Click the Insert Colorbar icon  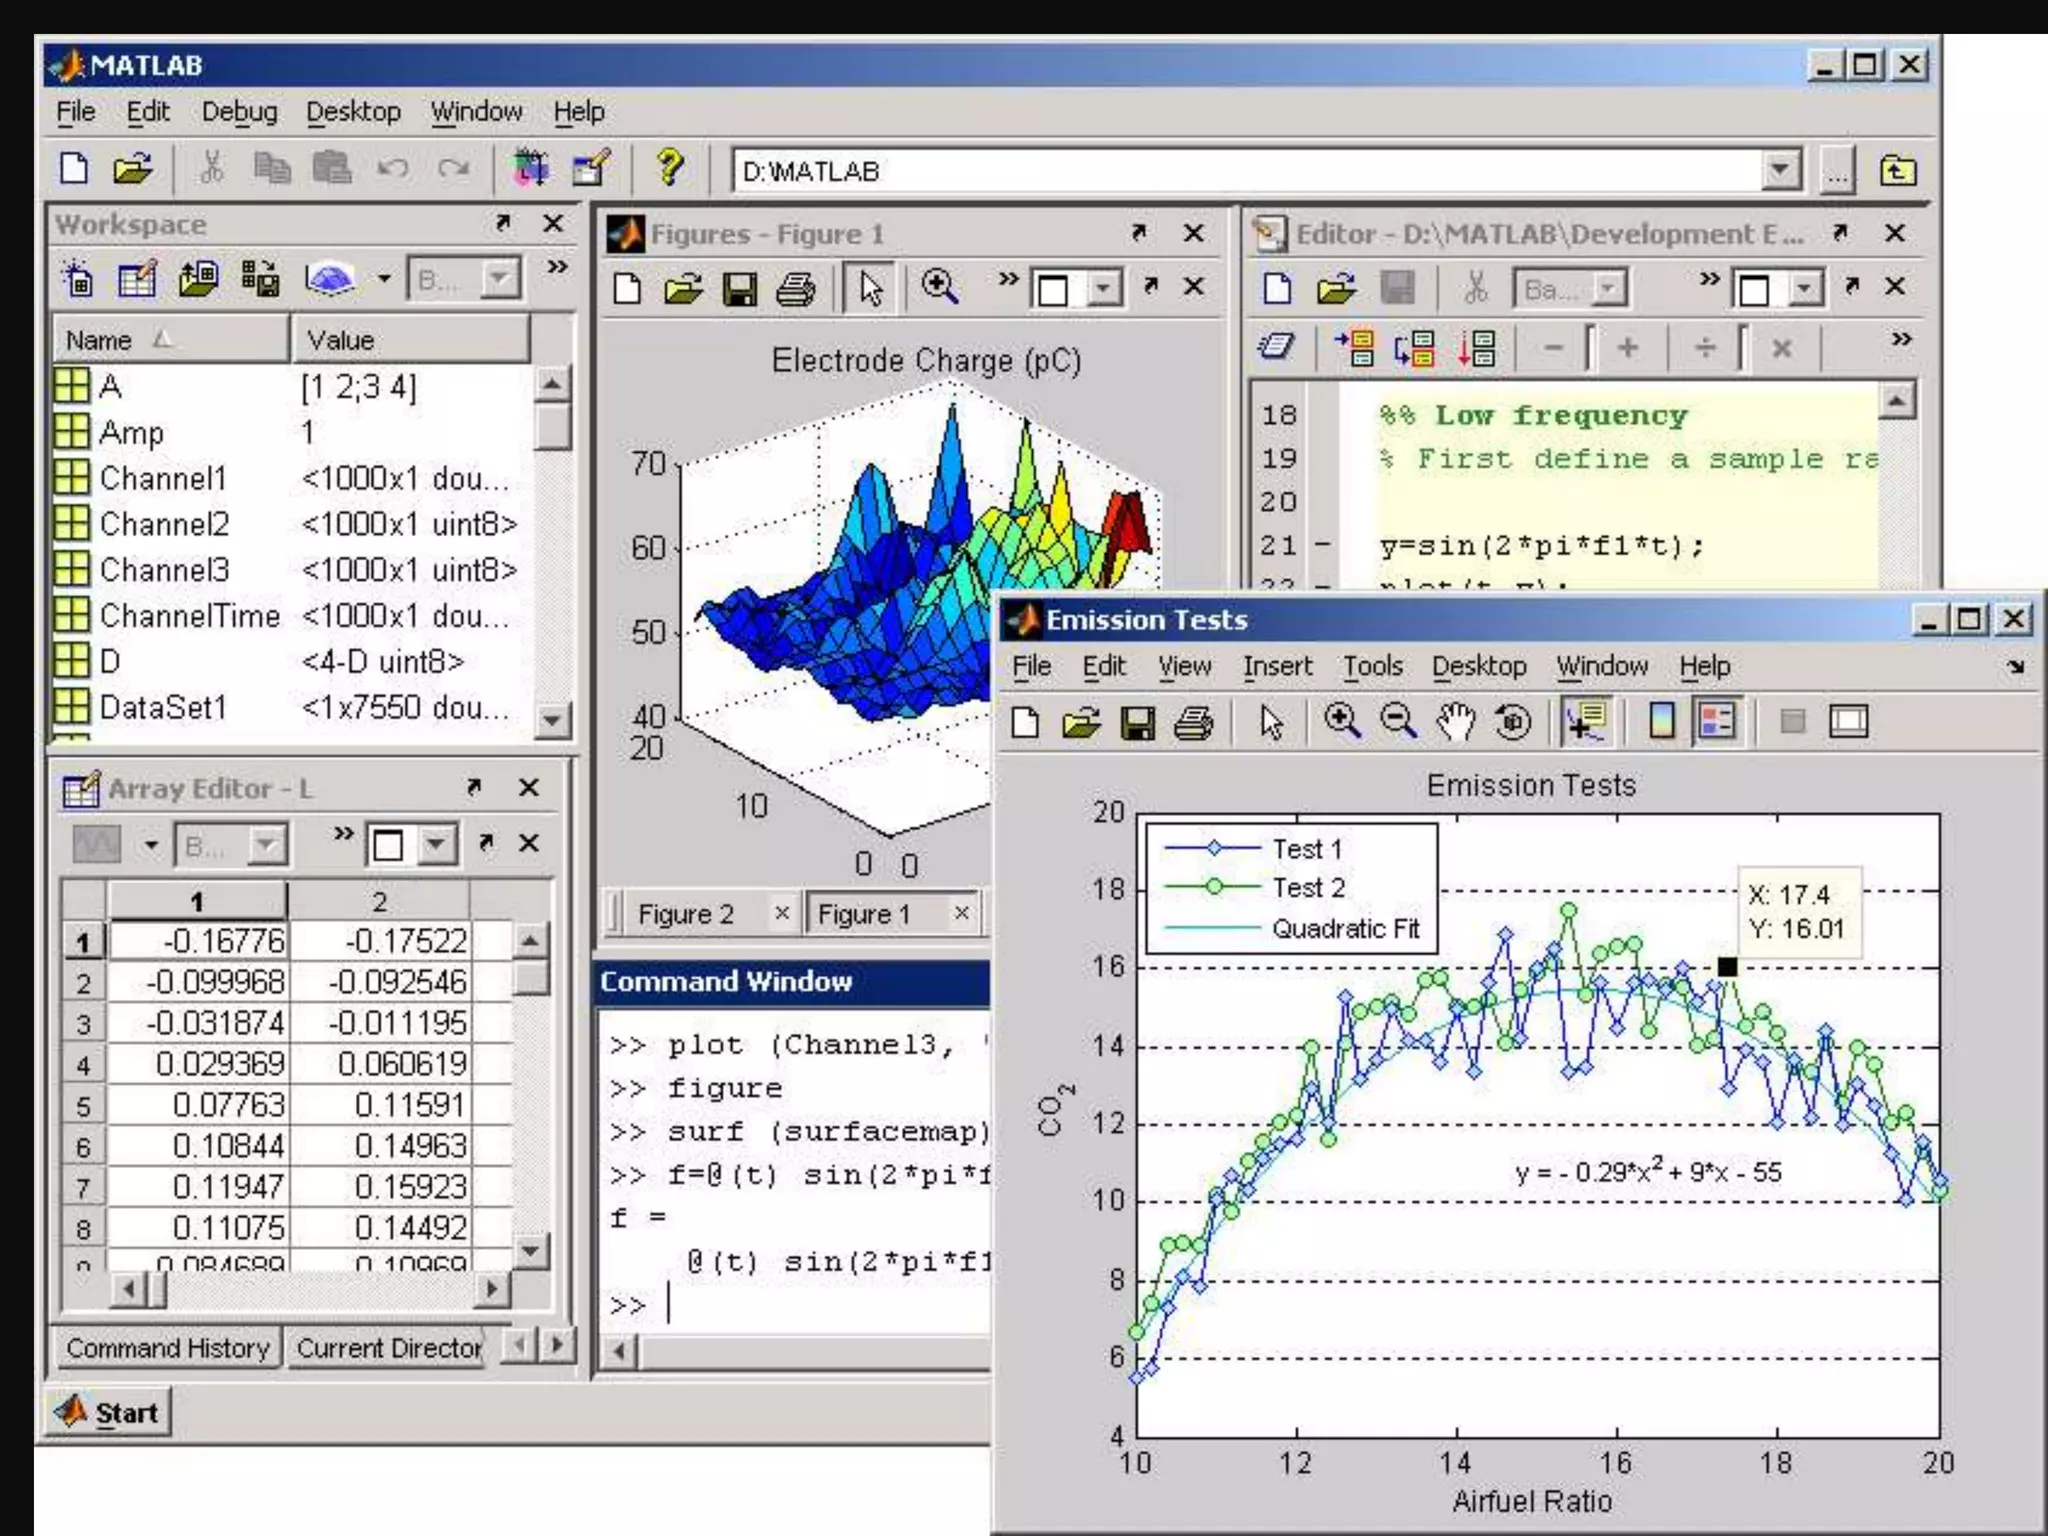1661,722
